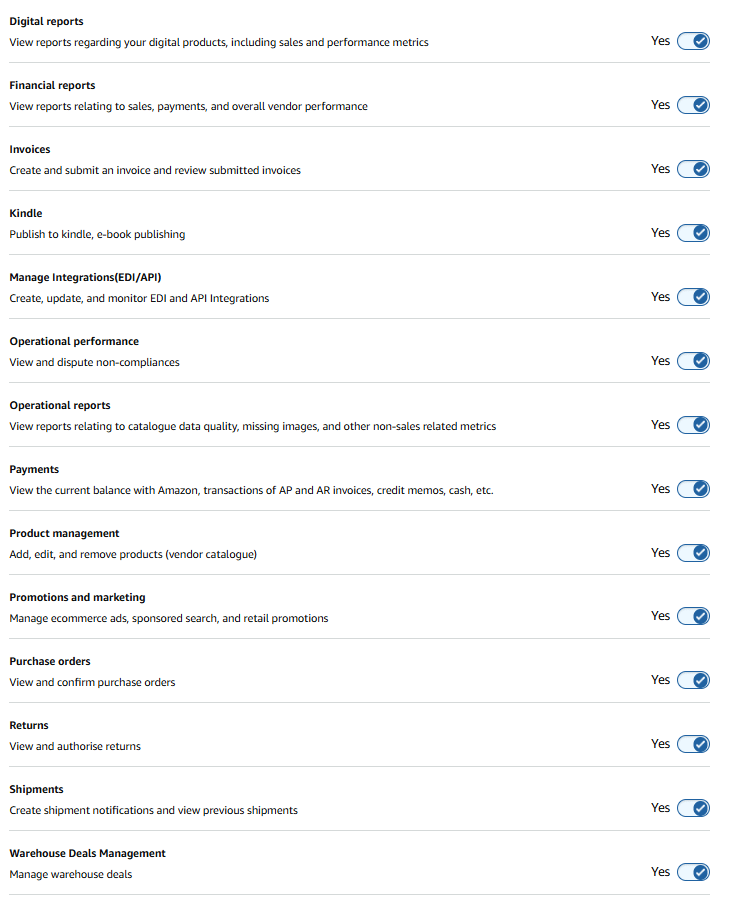Image resolution: width=744 pixels, height=897 pixels.
Task: Toggle the Product management switch
Action: (693, 553)
